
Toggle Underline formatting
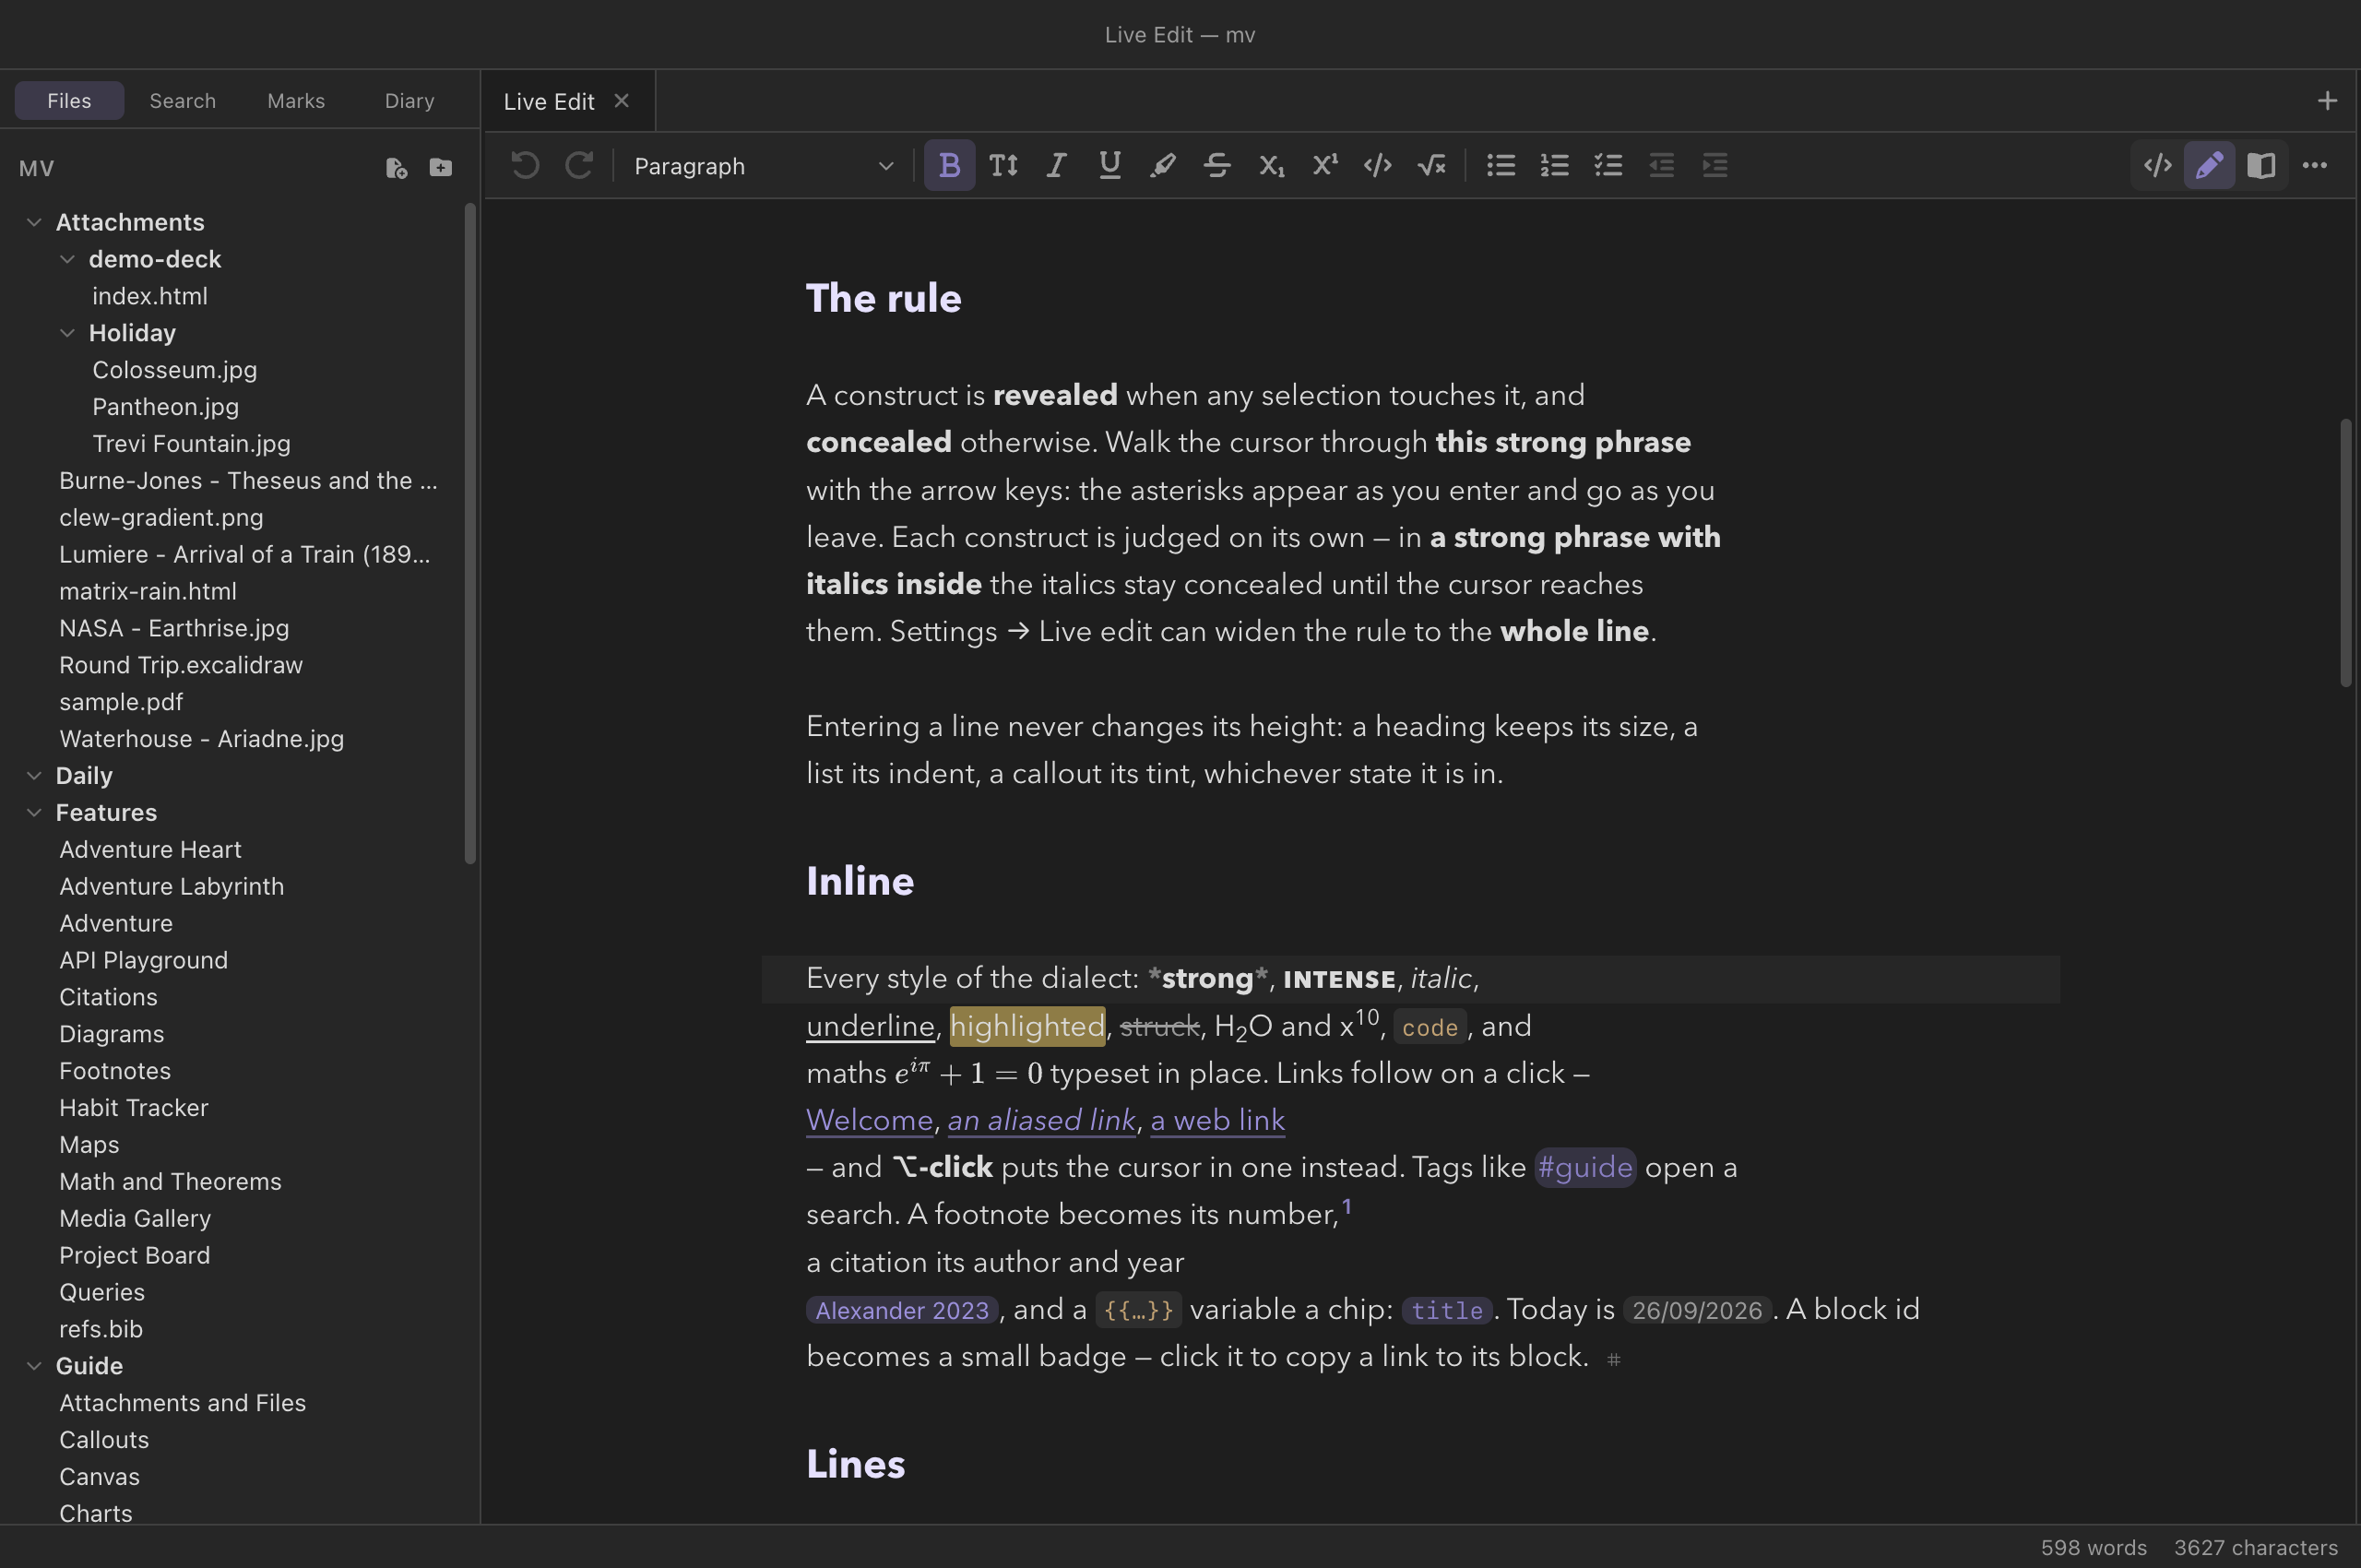click(x=1109, y=165)
